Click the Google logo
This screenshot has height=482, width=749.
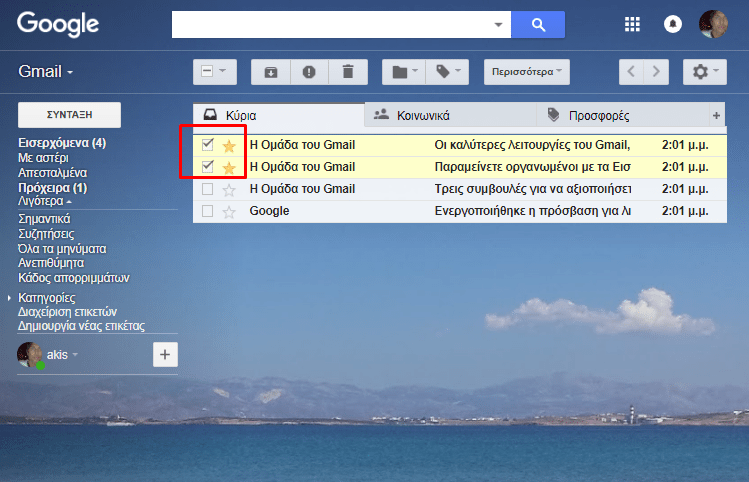[x=58, y=24]
